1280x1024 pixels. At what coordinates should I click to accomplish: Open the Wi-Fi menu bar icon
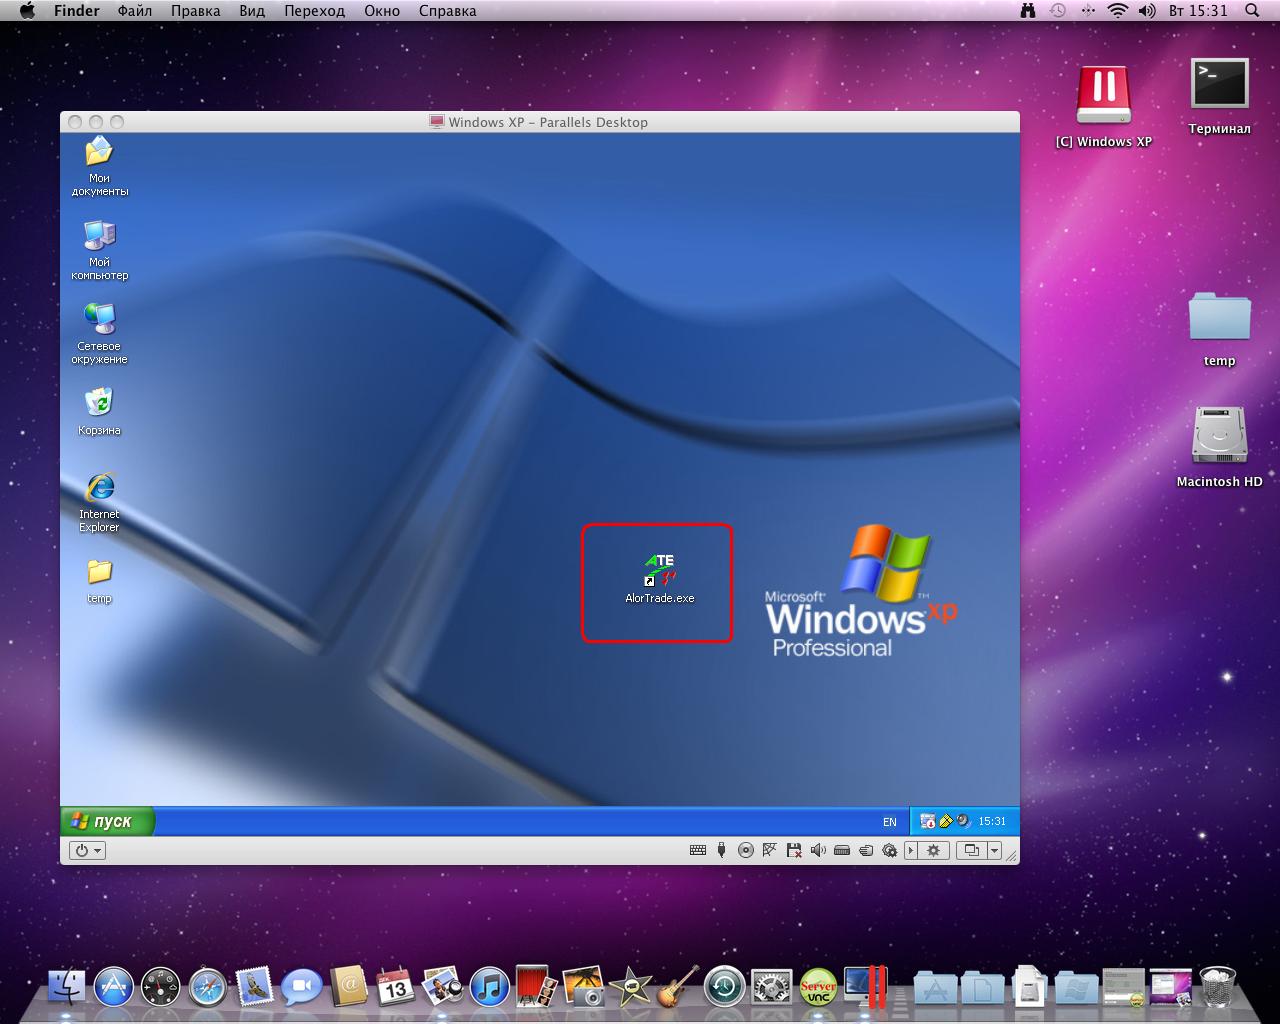coord(1118,11)
